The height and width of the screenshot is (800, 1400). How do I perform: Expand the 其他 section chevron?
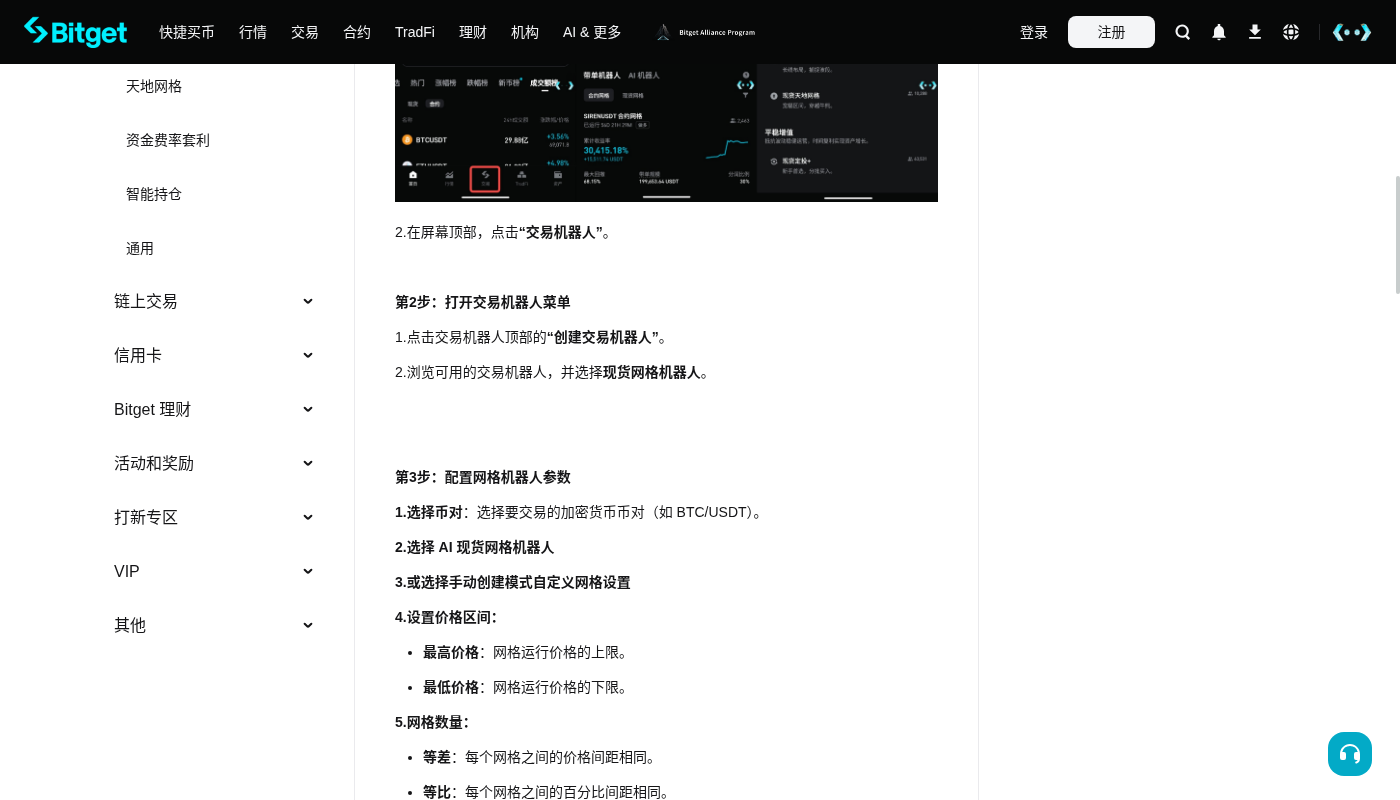coord(308,625)
